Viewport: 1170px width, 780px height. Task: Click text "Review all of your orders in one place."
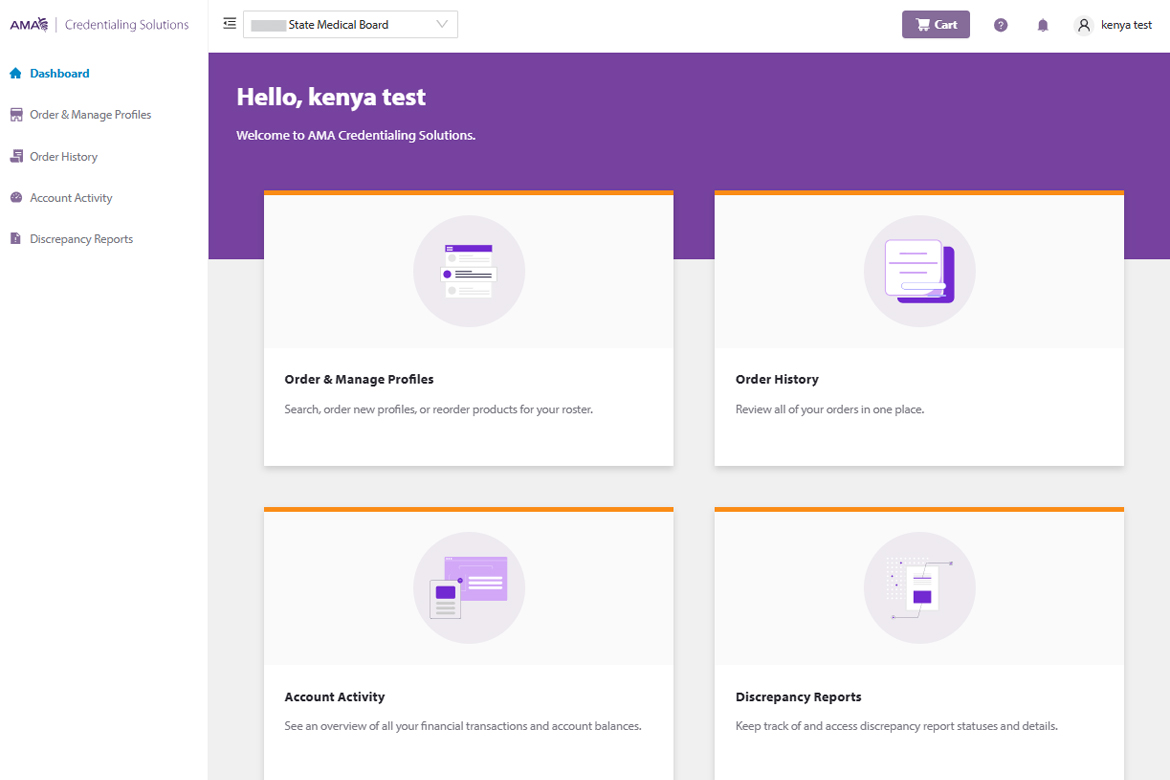coord(830,409)
